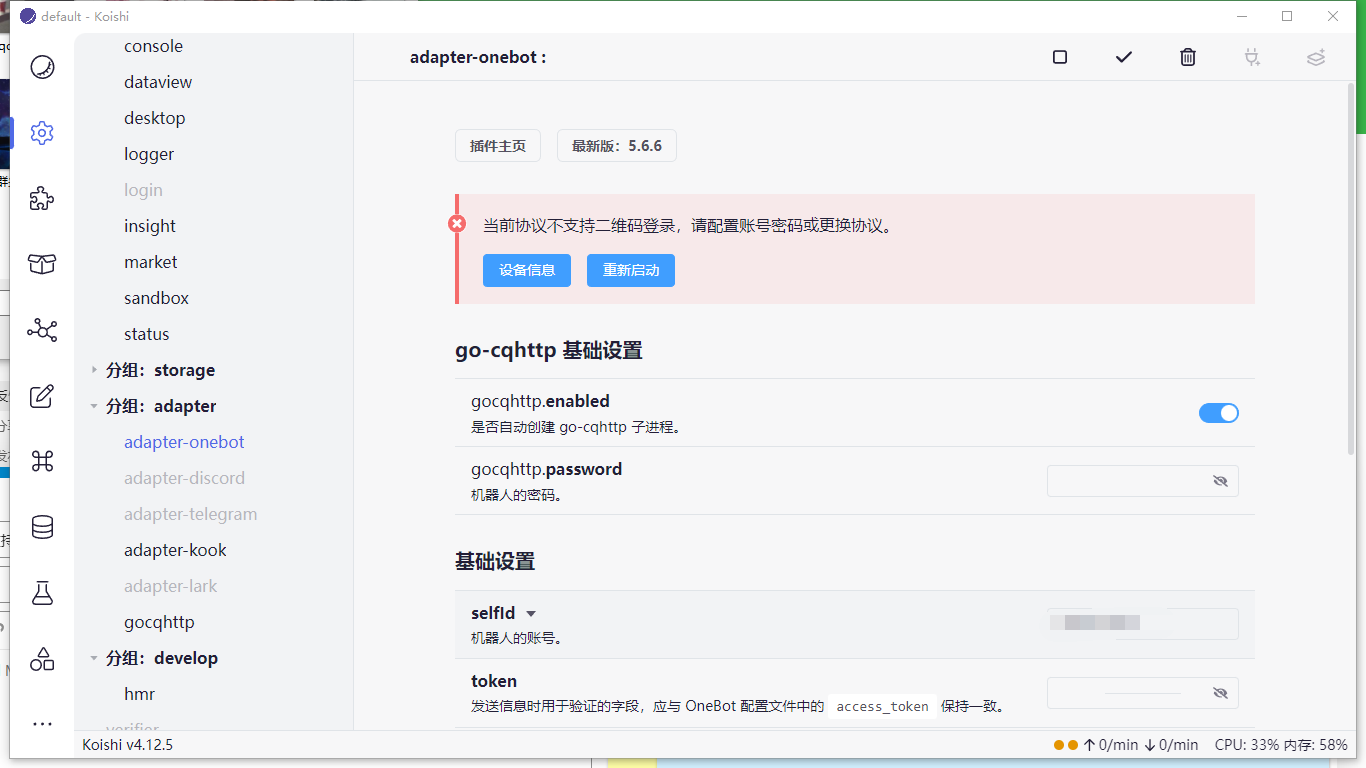Collapse the develop group
This screenshot has width=1366, height=768.
coord(95,658)
